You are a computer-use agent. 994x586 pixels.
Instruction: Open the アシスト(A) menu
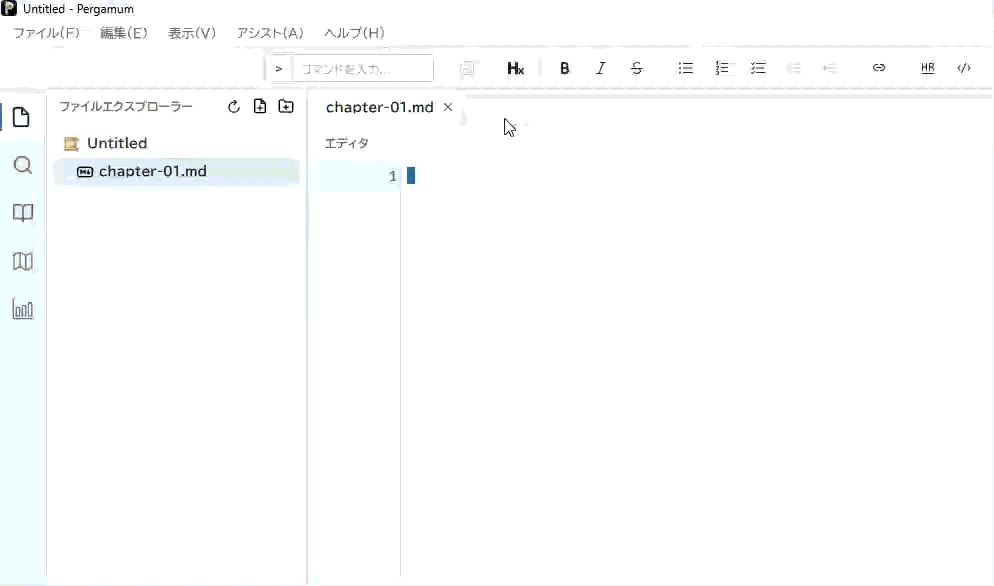[270, 33]
